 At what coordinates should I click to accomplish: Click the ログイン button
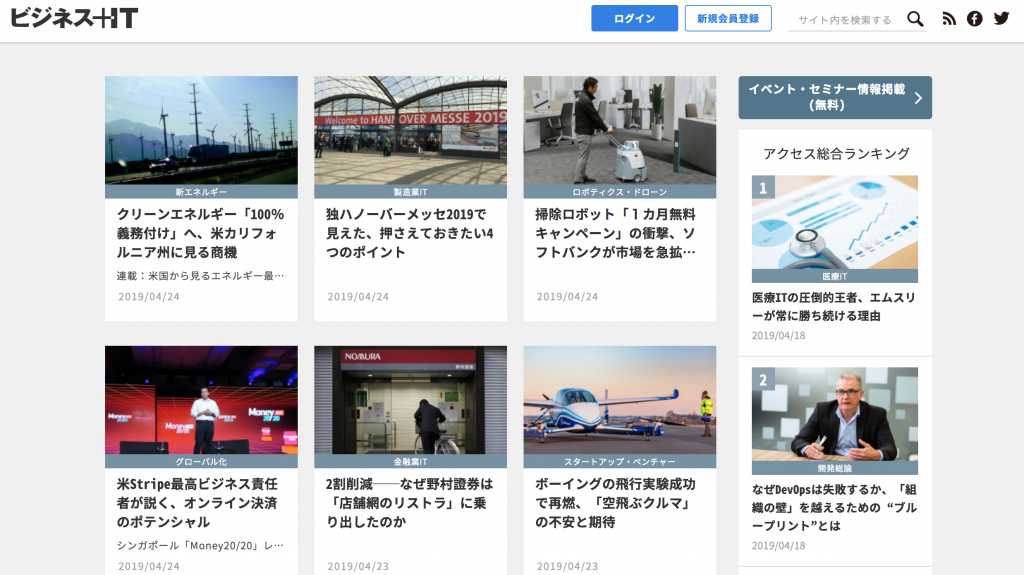pyautogui.click(x=634, y=18)
